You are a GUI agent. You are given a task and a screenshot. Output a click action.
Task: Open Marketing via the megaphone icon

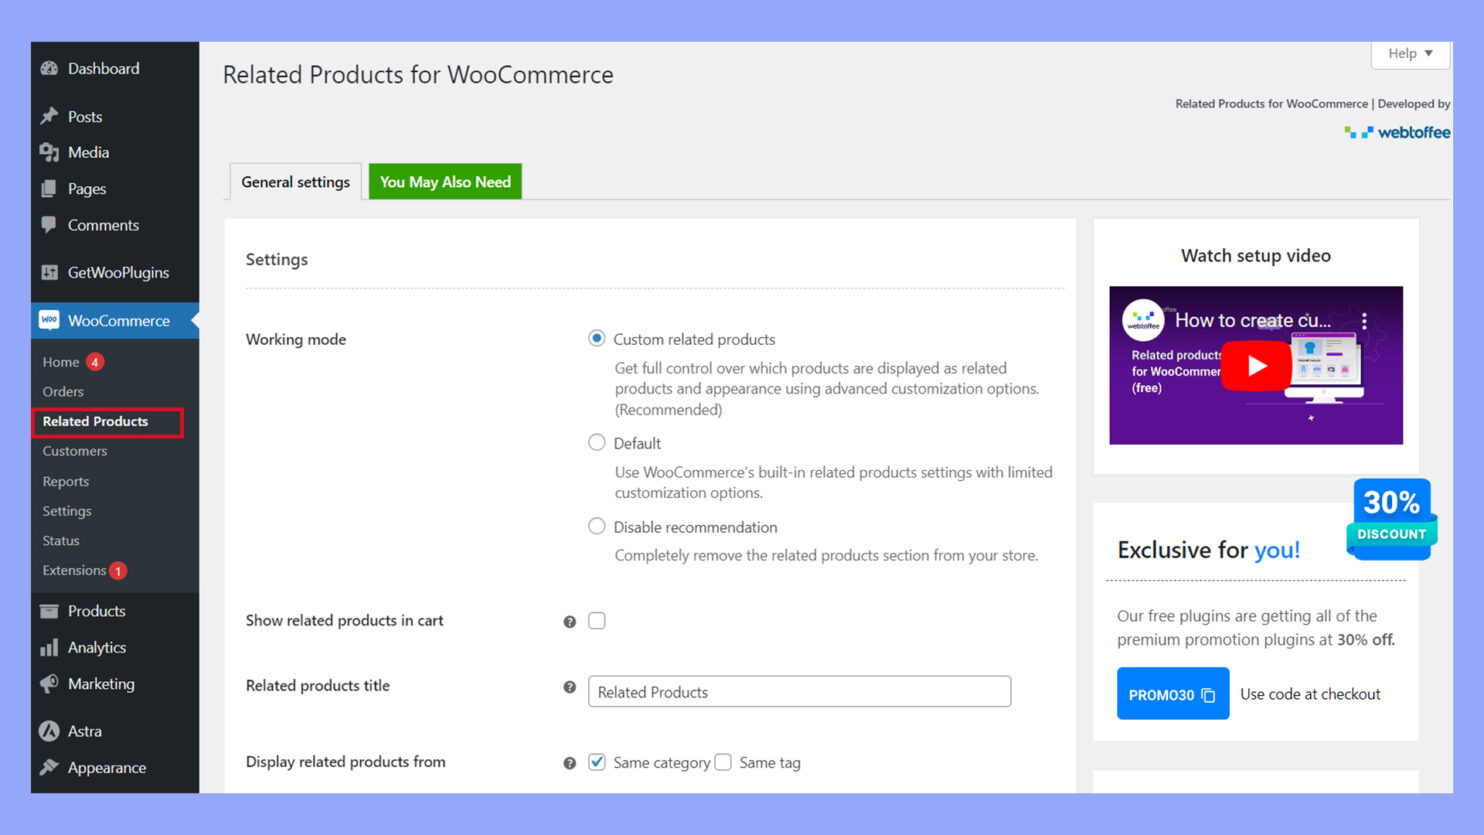49,684
